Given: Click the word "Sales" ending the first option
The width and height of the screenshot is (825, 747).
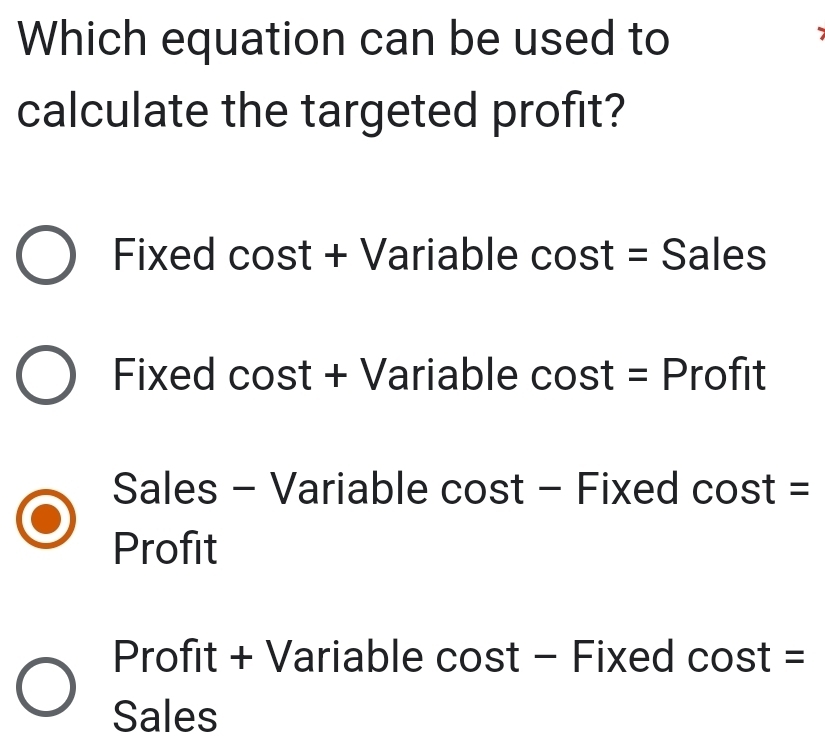Looking at the screenshot, I should pyautogui.click(x=717, y=256).
